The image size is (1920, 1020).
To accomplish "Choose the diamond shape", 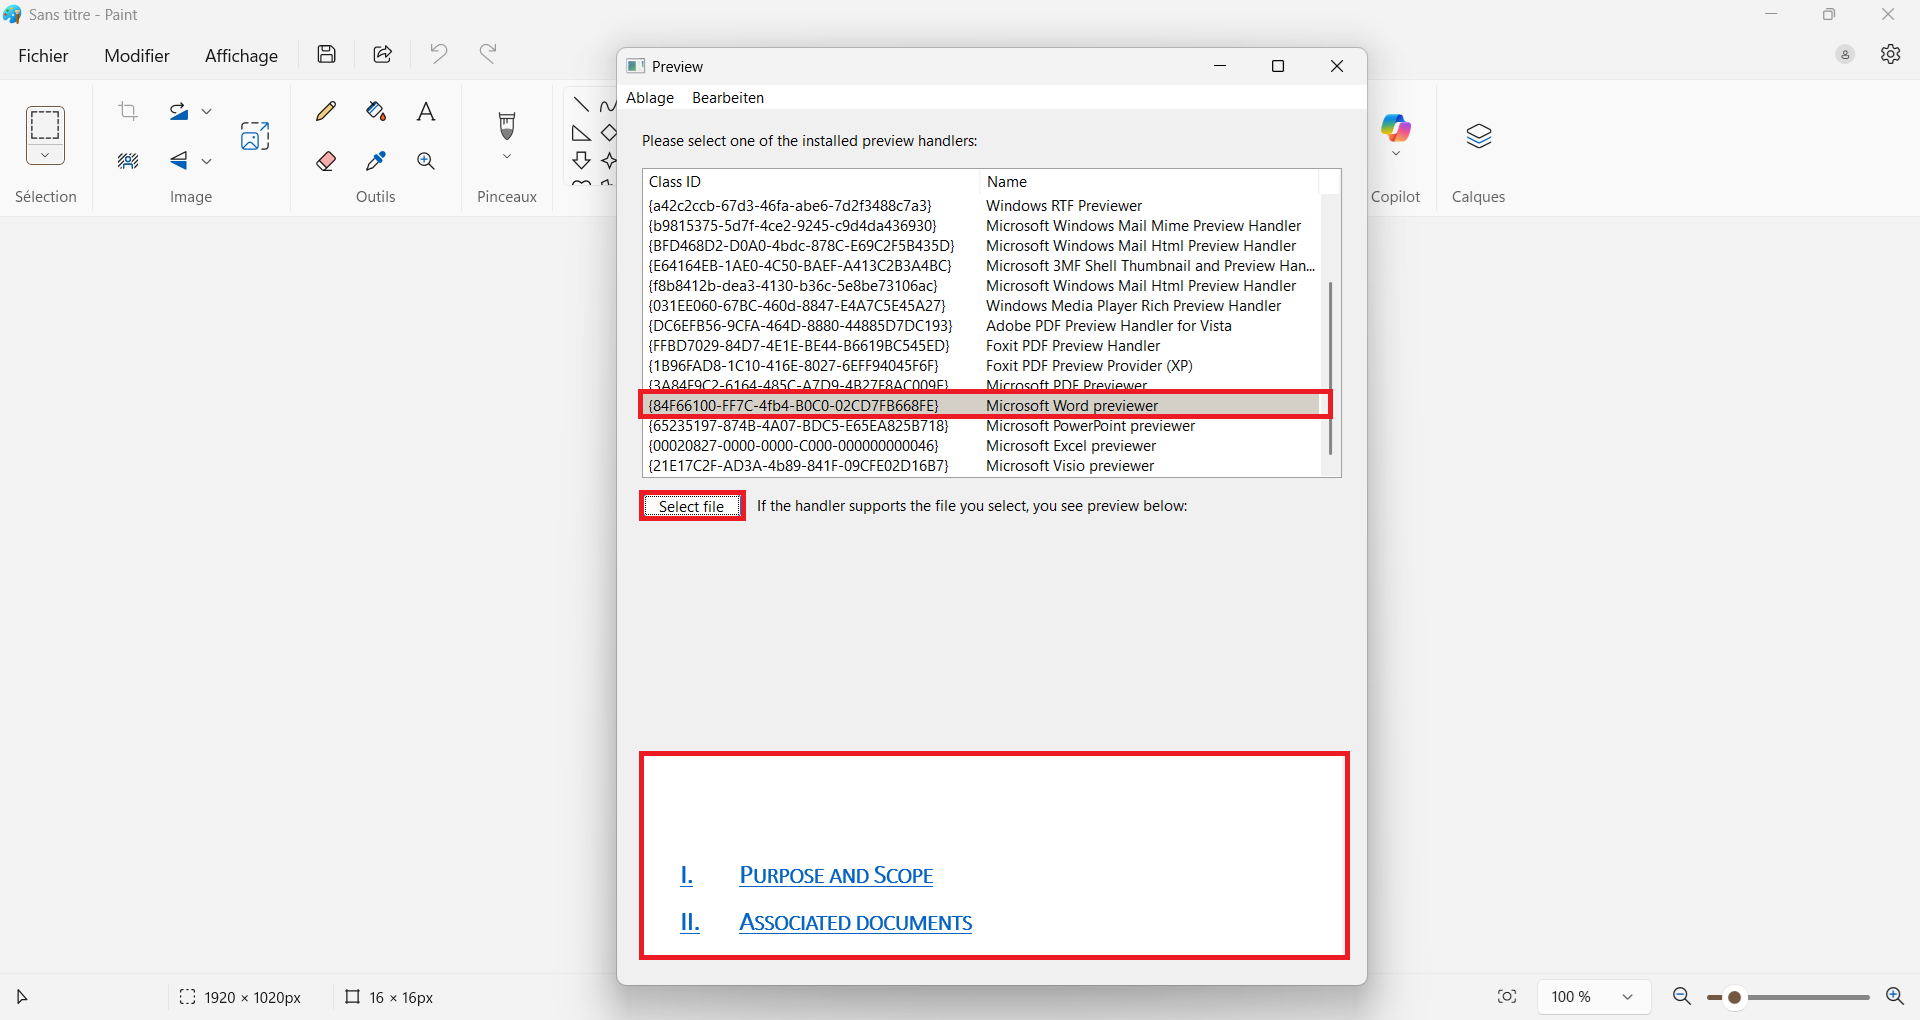I will pos(609,133).
